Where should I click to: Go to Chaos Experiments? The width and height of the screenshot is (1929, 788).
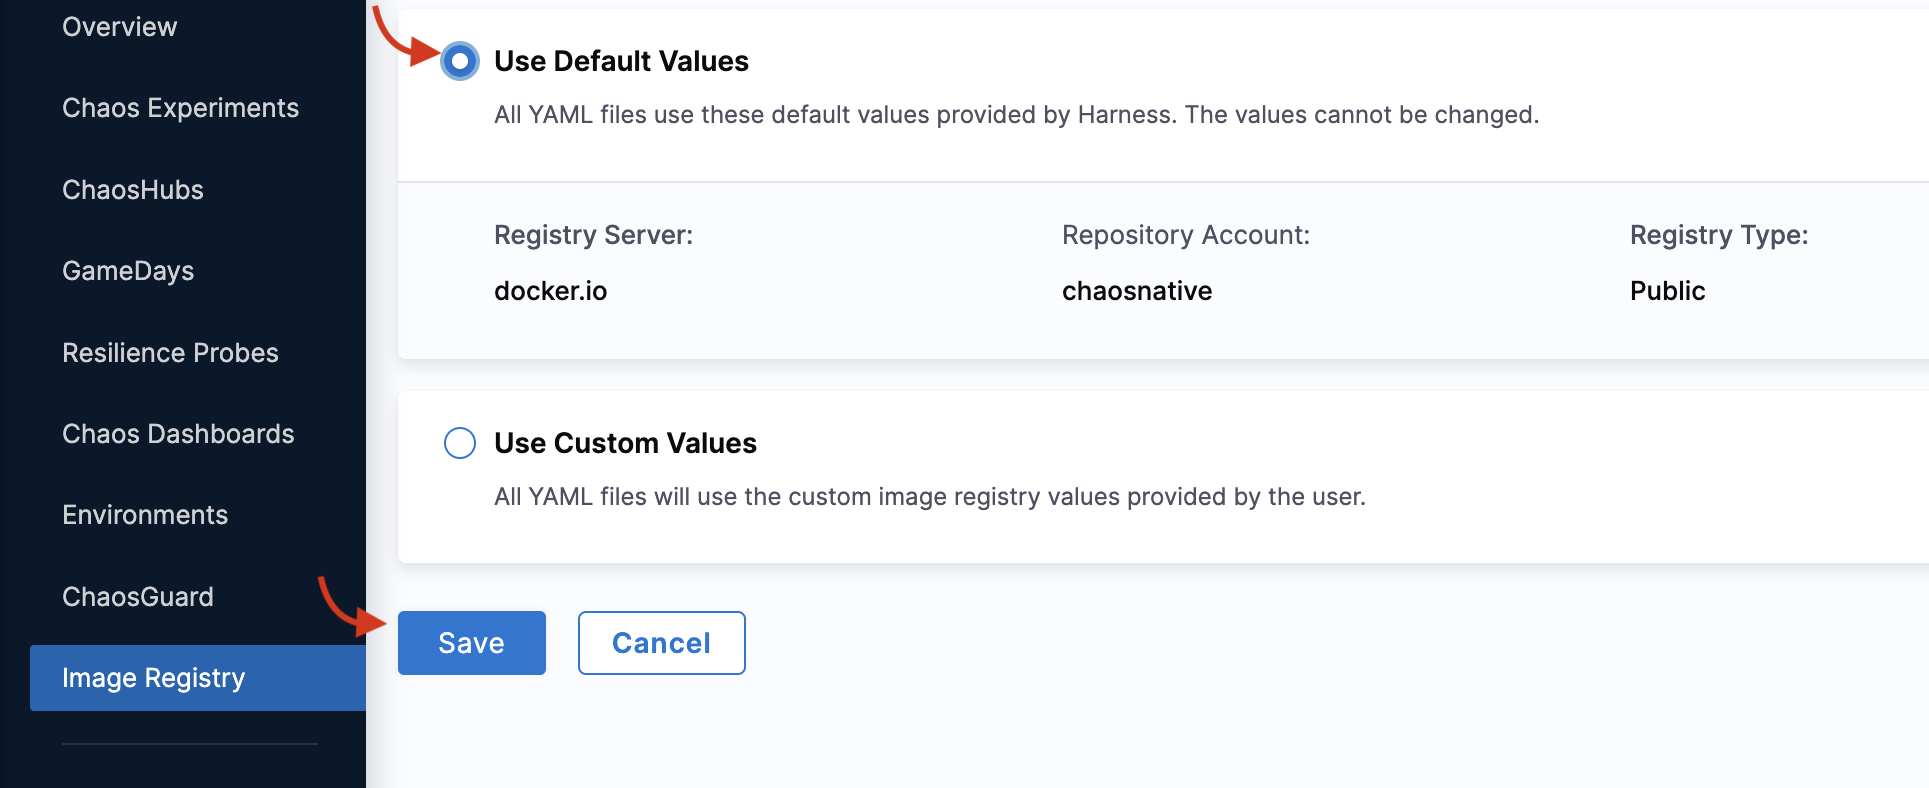(x=180, y=108)
